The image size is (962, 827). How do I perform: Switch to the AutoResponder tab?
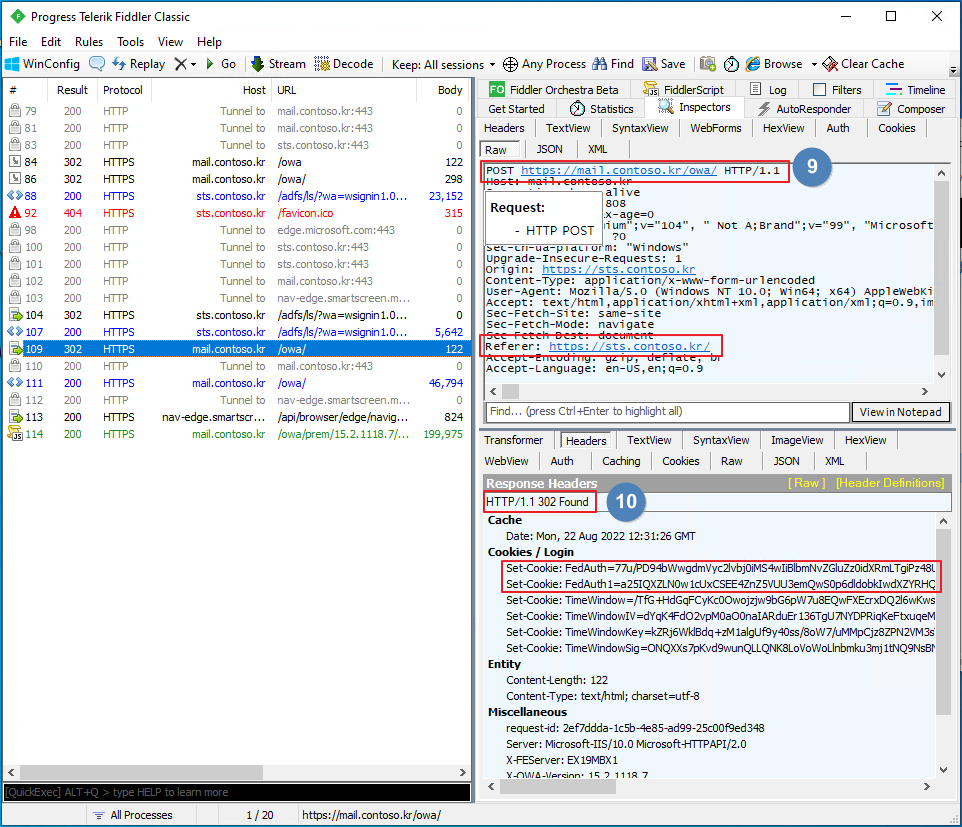pos(804,109)
